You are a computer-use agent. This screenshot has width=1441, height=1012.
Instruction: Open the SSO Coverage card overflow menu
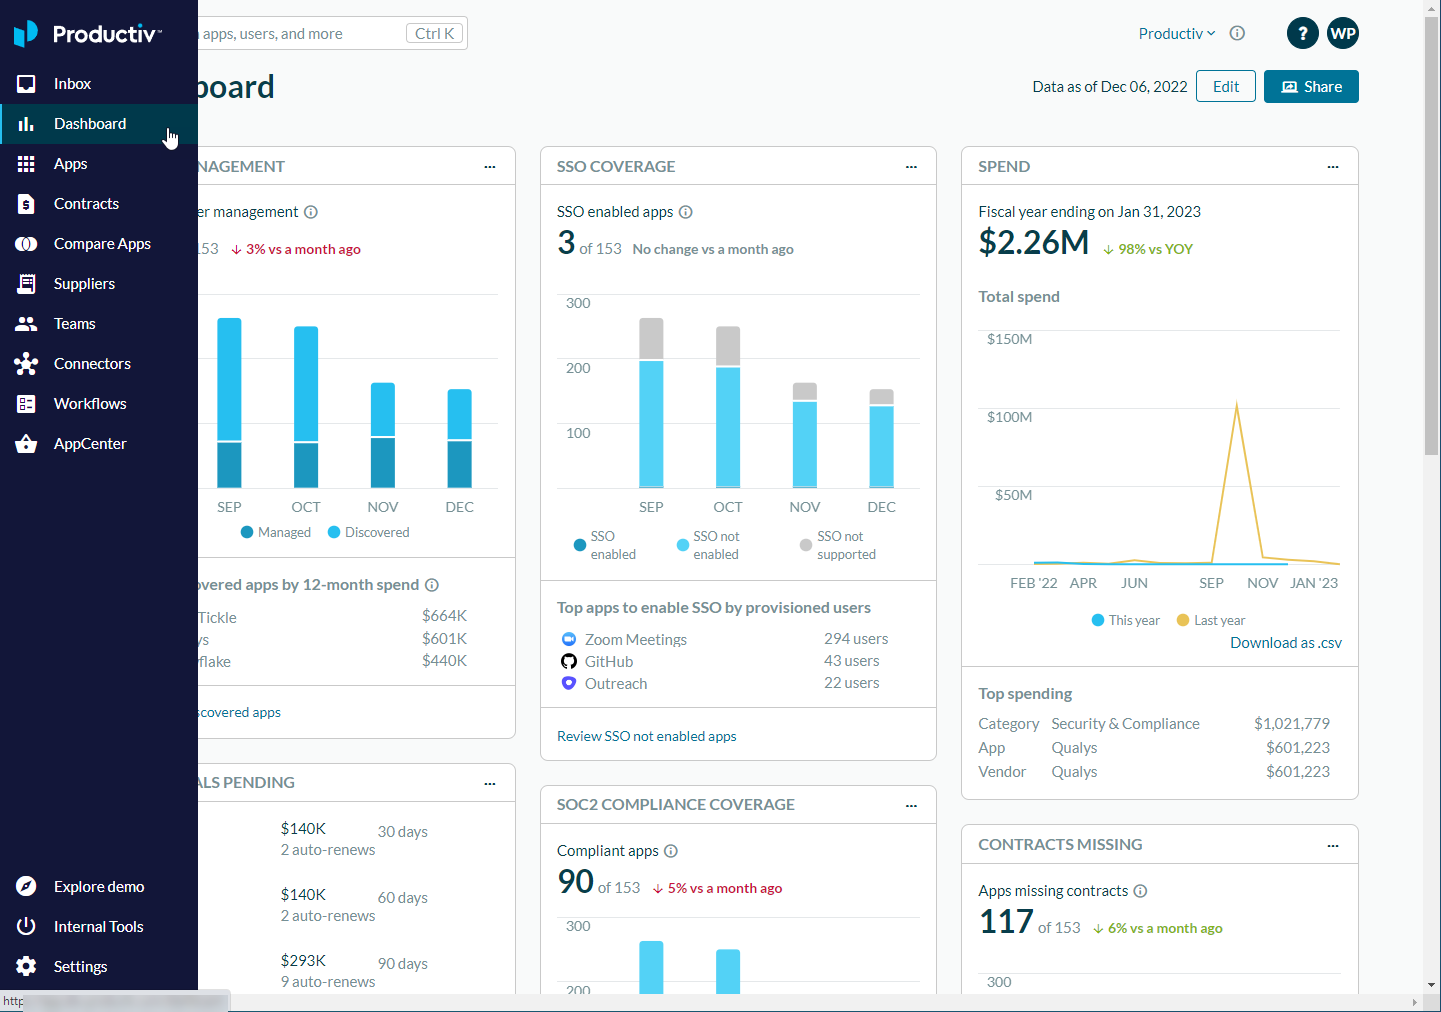pos(911,166)
